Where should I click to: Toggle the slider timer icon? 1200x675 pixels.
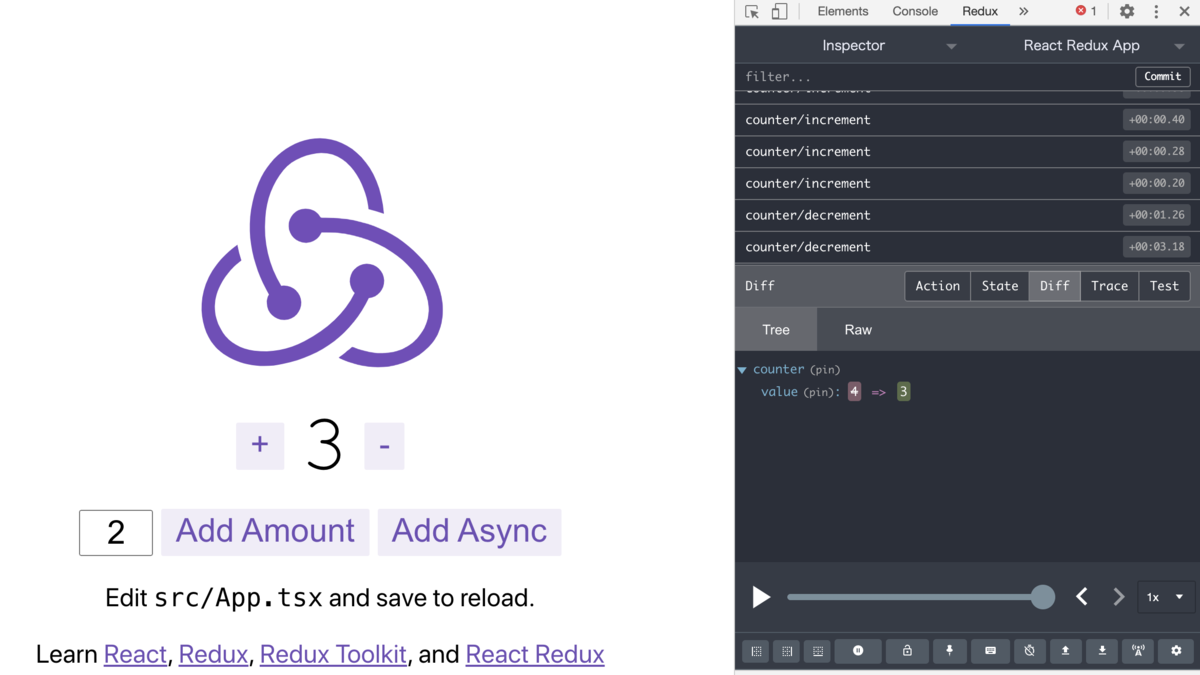click(1029, 651)
